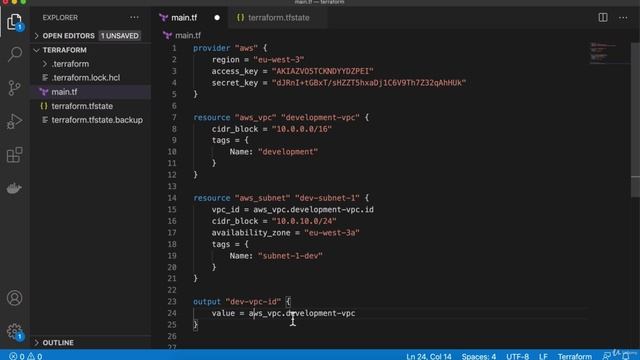Open the errors and warnings status indicator
Image resolution: width=640 pixels, height=360 pixels.
[25, 356]
